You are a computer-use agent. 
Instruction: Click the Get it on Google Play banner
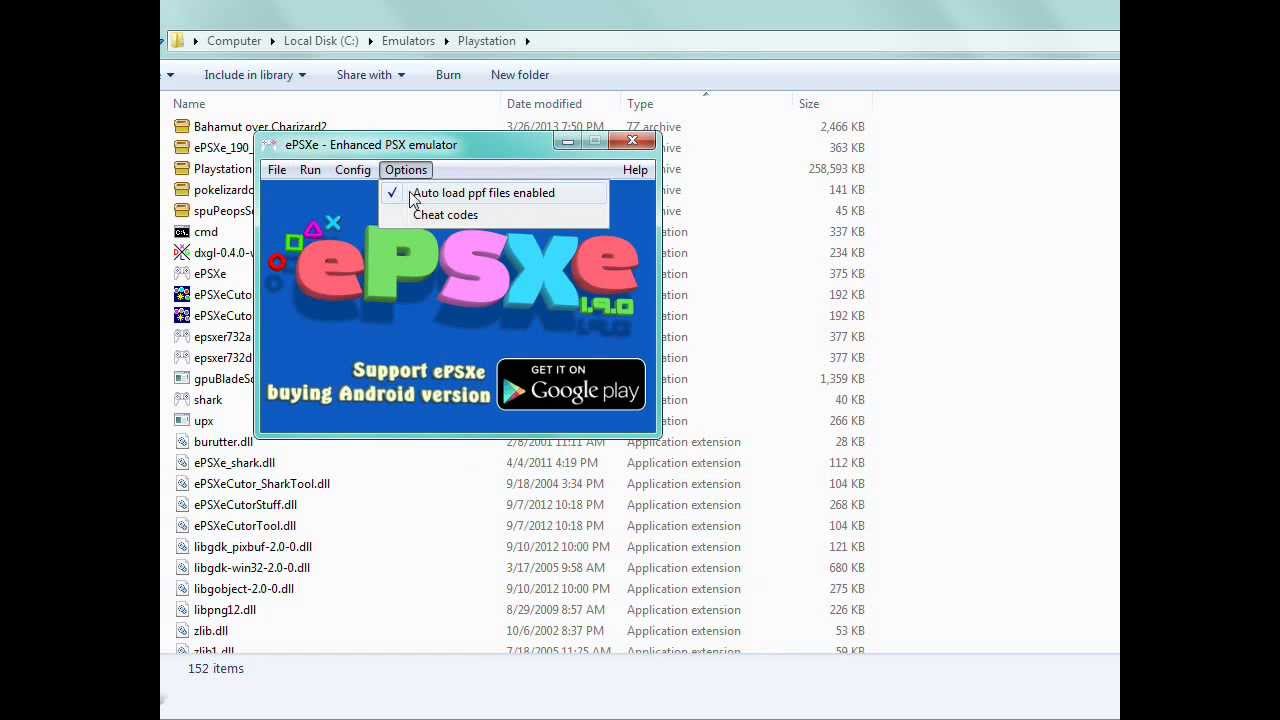pyautogui.click(x=571, y=384)
